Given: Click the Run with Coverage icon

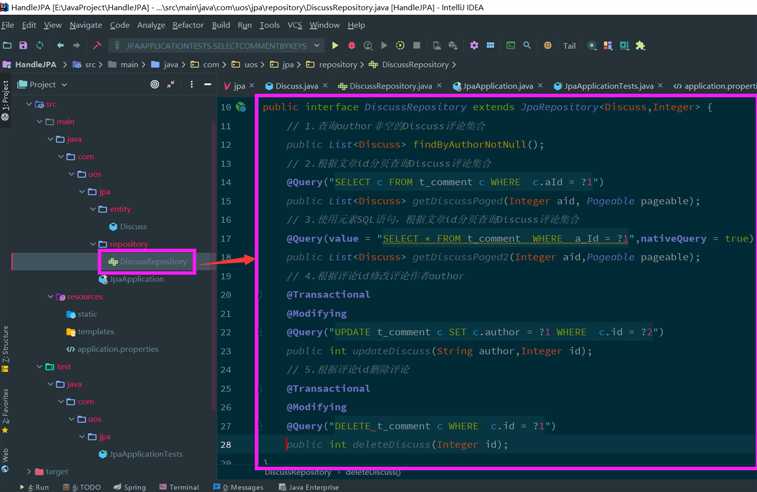Looking at the screenshot, I should coord(368,45).
